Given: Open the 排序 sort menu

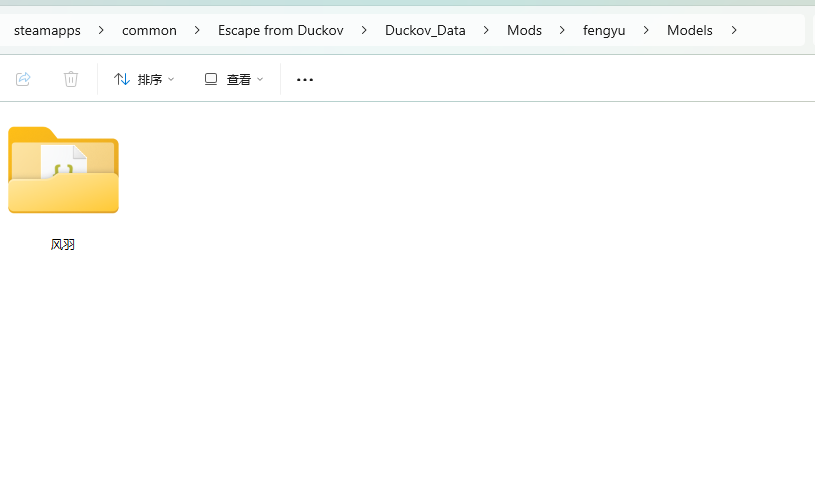Looking at the screenshot, I should (x=144, y=79).
